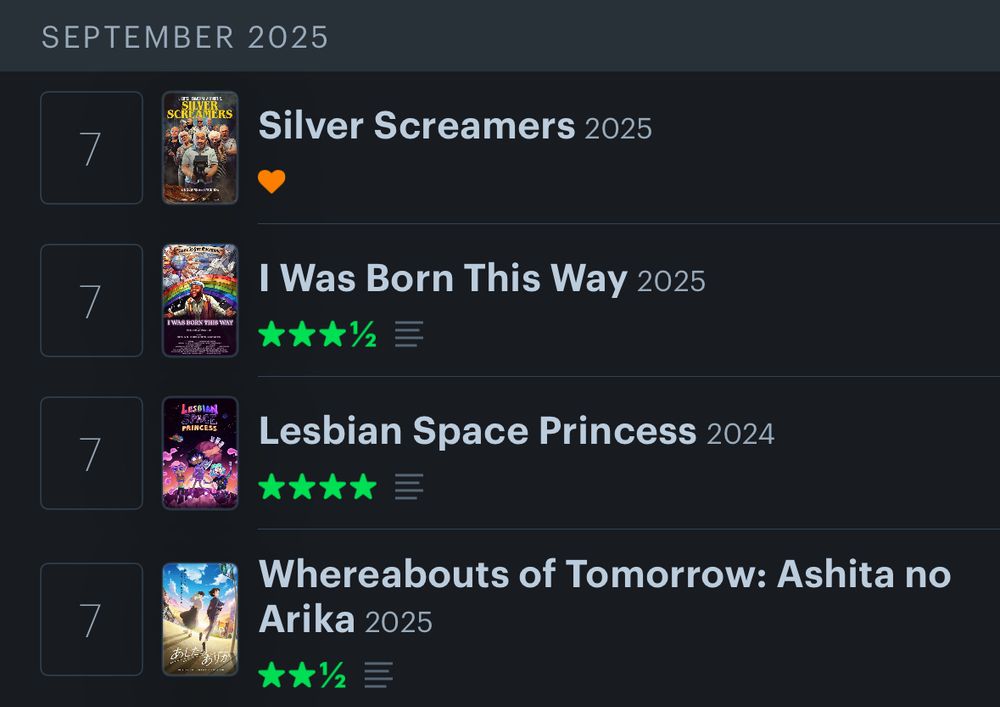Open the Whereabouts of Tomorrow poster thumbnail
This screenshot has width=1000, height=707.
coord(200,619)
